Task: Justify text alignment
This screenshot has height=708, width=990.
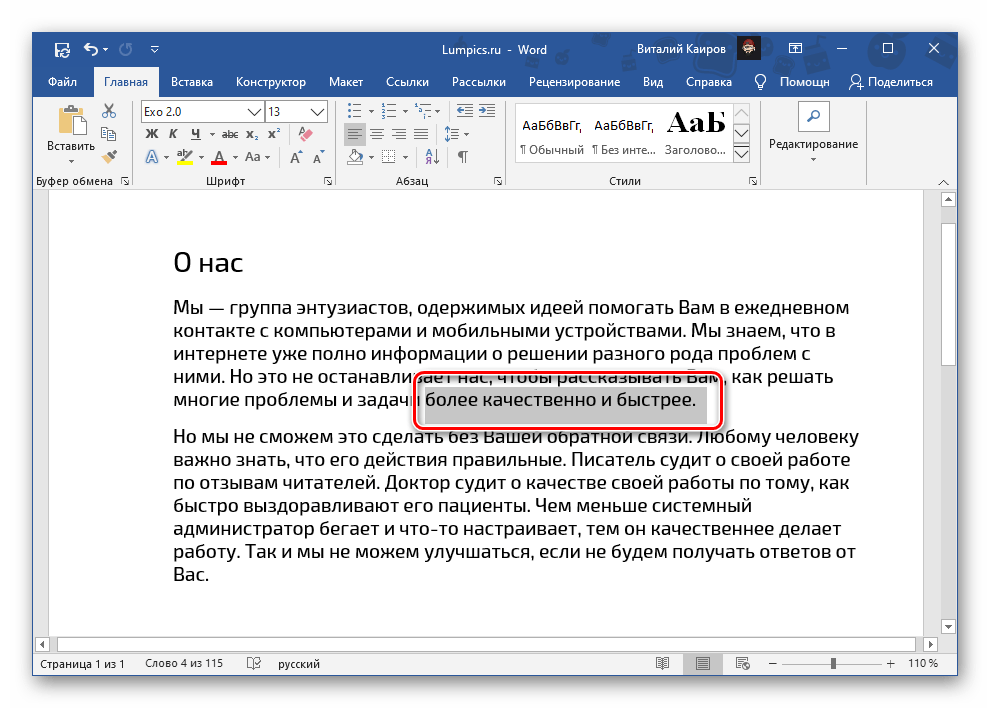Action: click(x=421, y=134)
